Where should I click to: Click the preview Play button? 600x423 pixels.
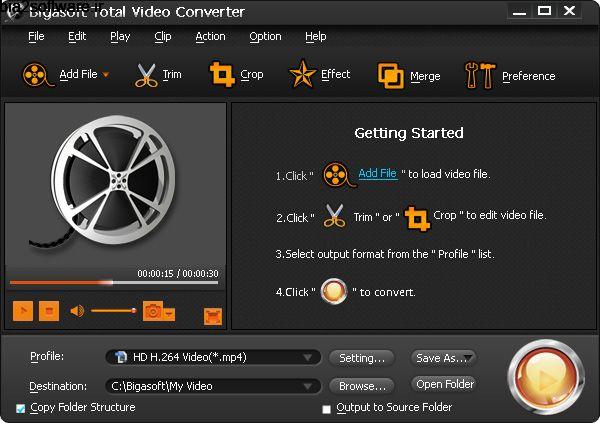(x=23, y=310)
